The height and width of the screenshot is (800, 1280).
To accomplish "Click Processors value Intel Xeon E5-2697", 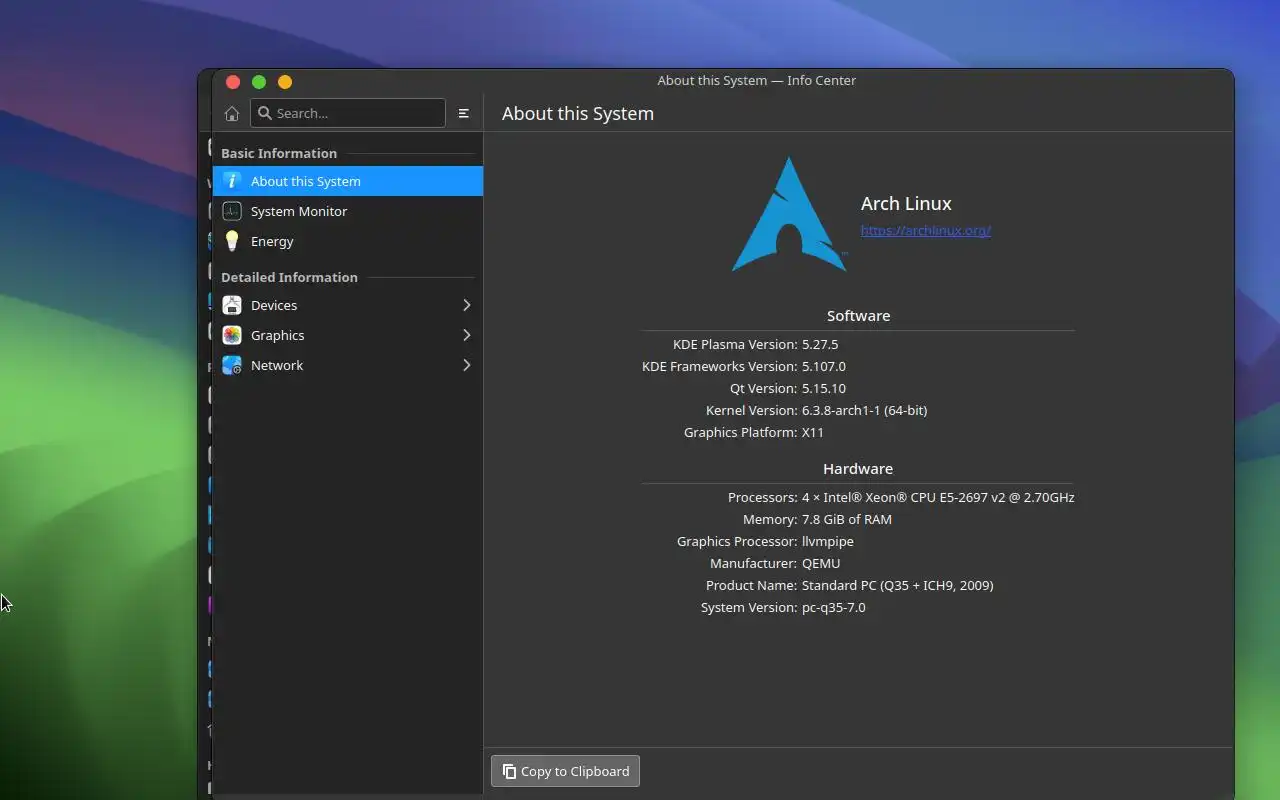I will (938, 497).
